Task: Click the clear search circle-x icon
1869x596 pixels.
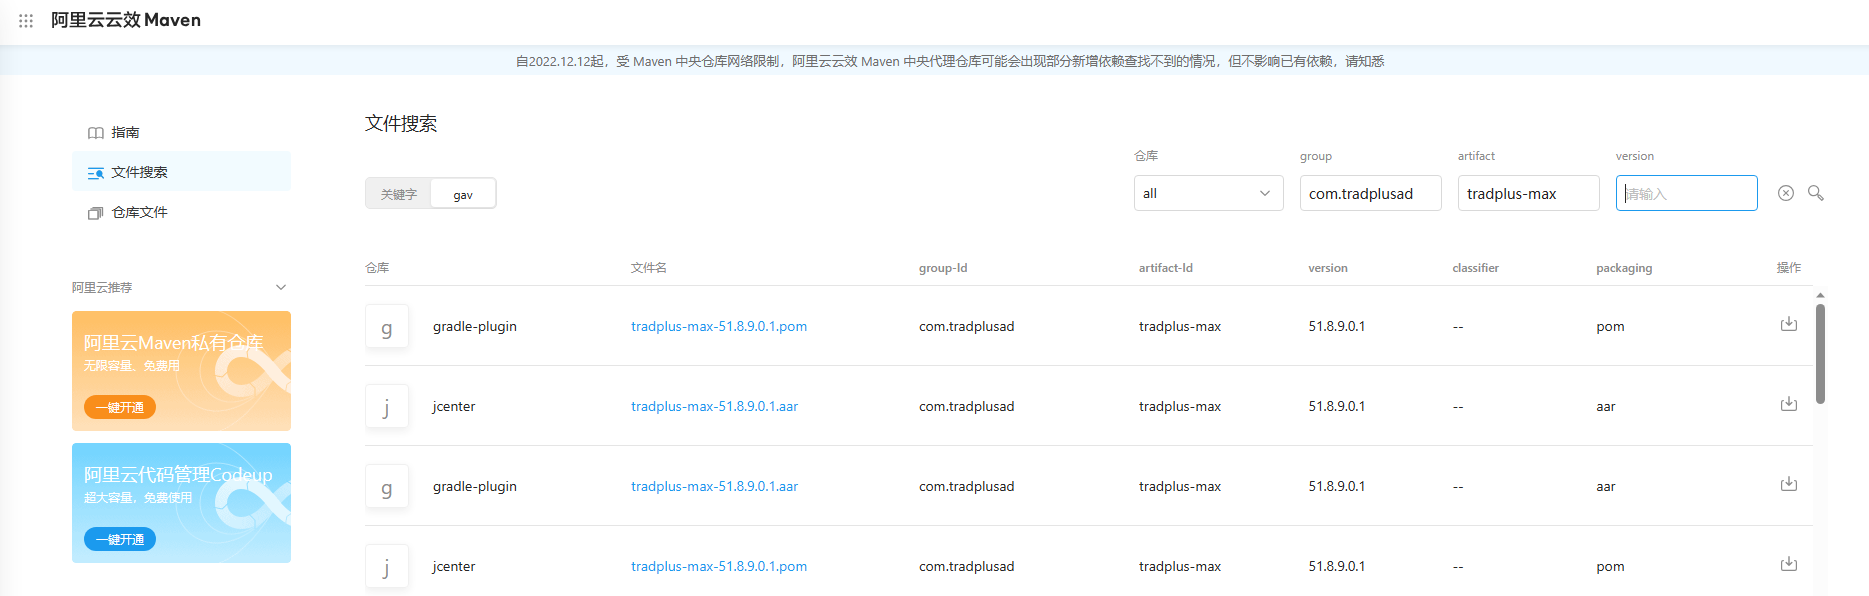Action: 1786,193
